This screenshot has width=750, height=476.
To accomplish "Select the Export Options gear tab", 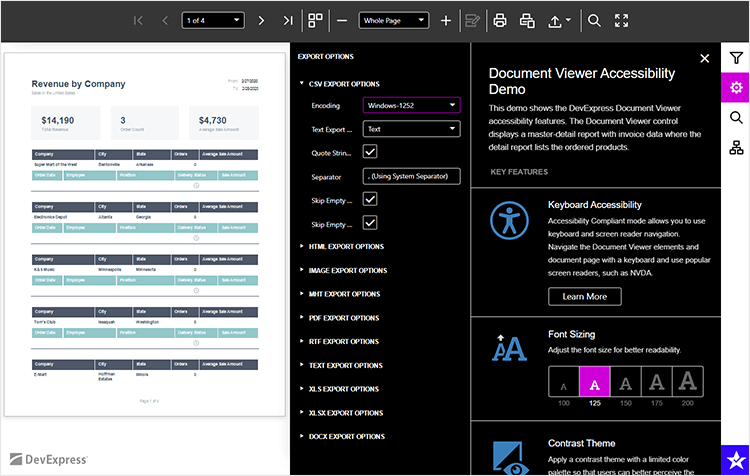I will coord(736,88).
